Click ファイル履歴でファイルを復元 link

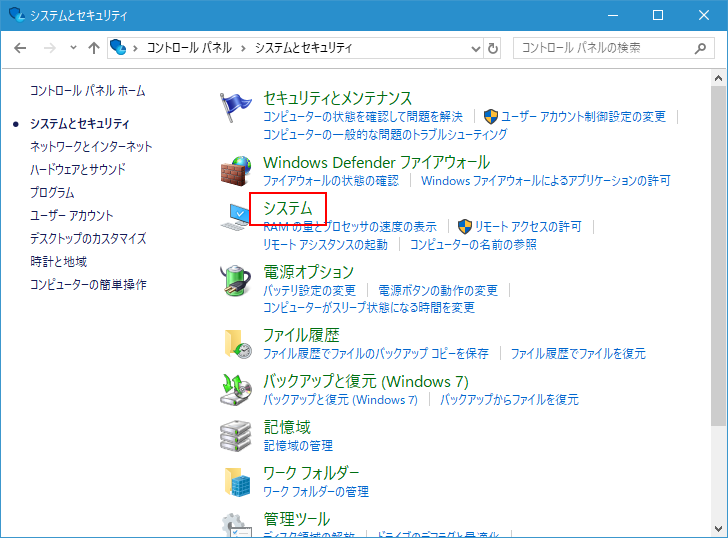[578, 354]
